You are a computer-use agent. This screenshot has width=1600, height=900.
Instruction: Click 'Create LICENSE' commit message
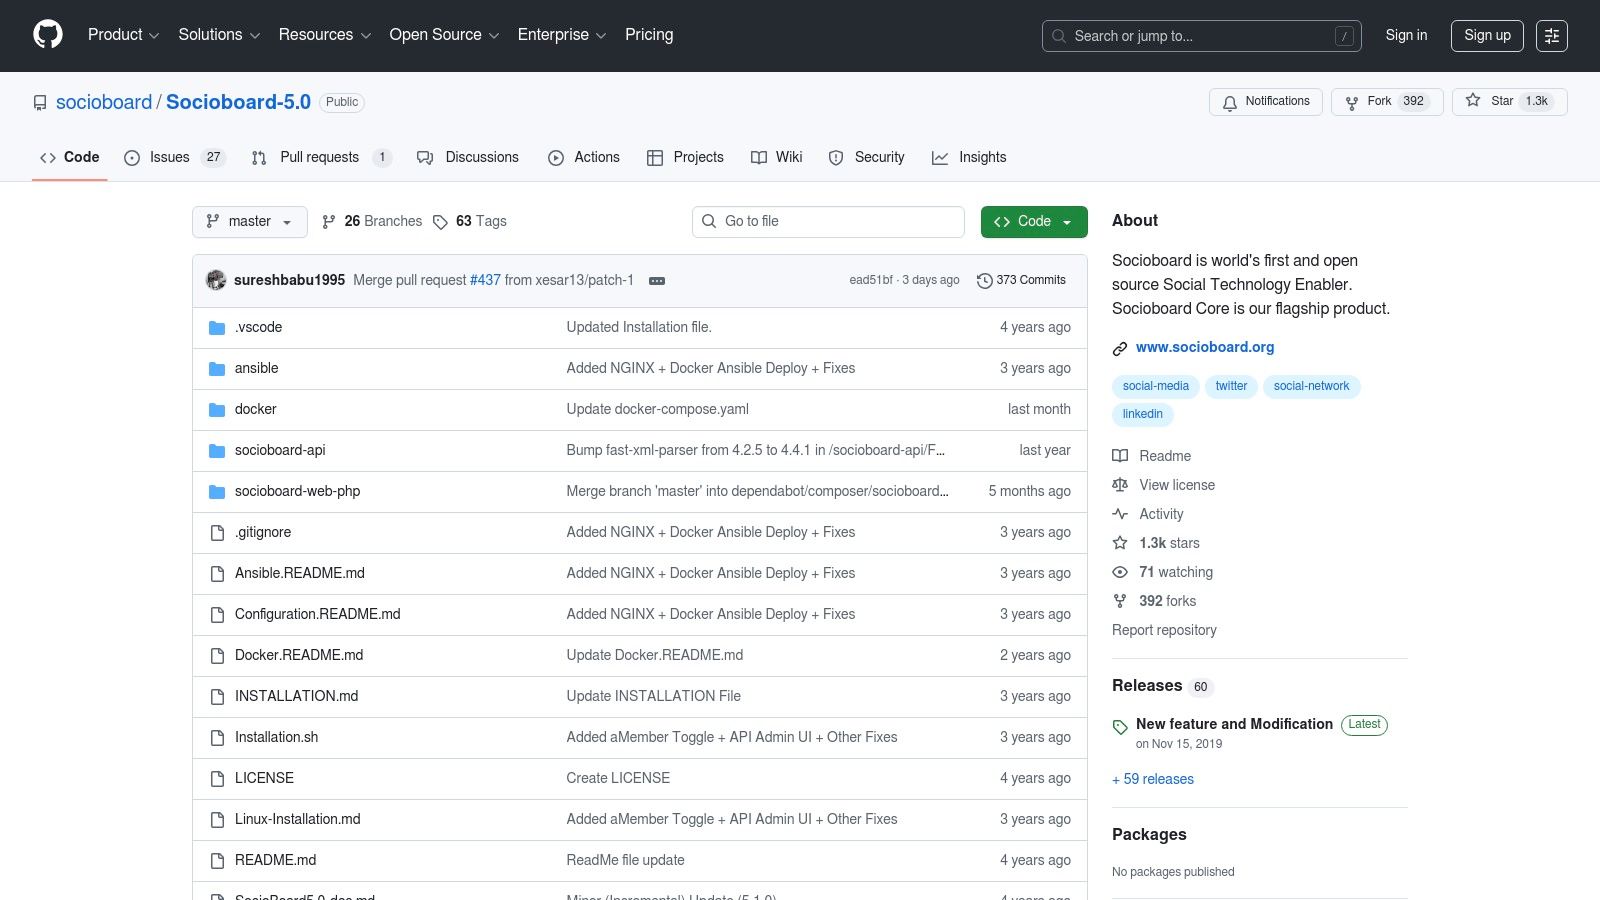618,778
